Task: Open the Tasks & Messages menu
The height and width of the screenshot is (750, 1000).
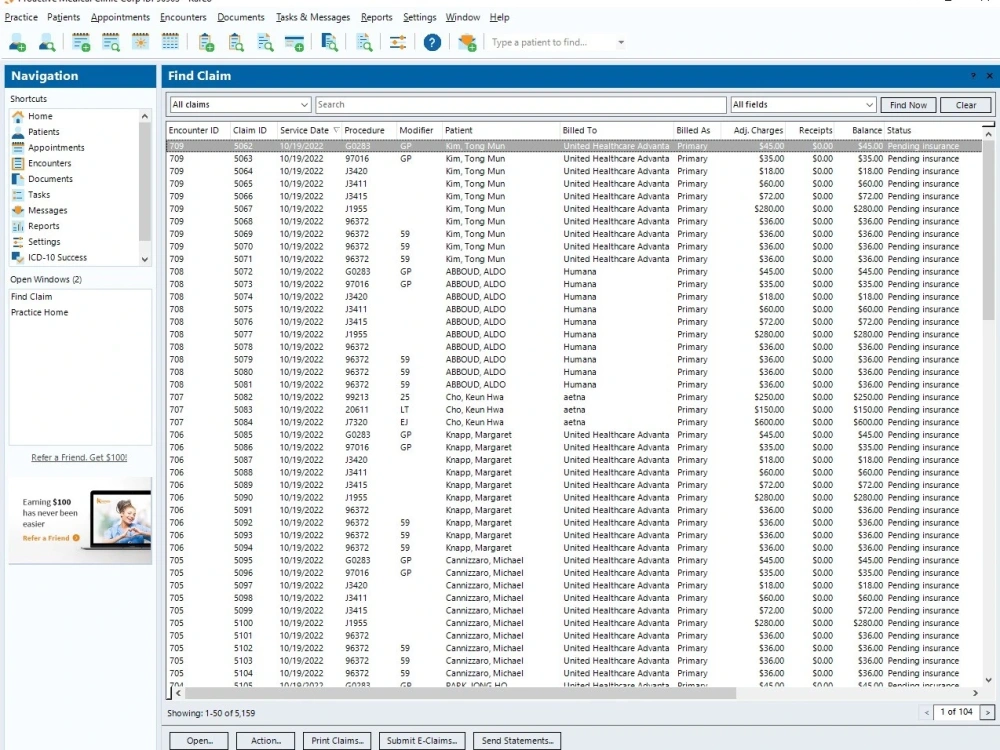Action: pos(312,17)
